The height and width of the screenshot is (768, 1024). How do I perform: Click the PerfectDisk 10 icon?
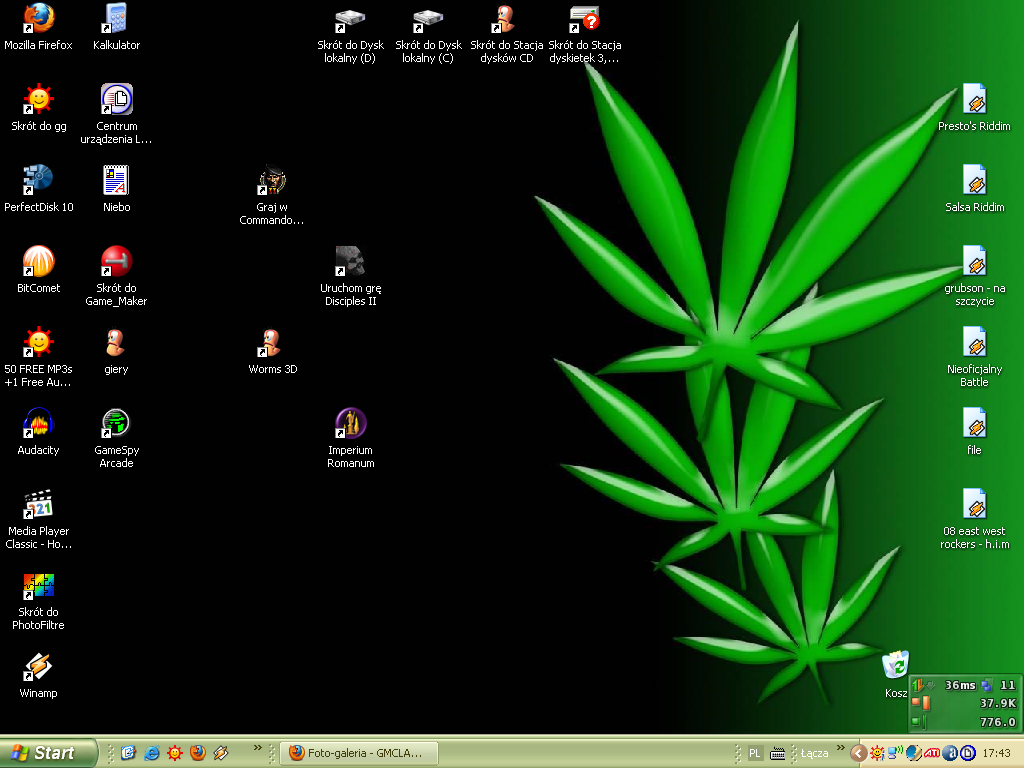(x=38, y=181)
